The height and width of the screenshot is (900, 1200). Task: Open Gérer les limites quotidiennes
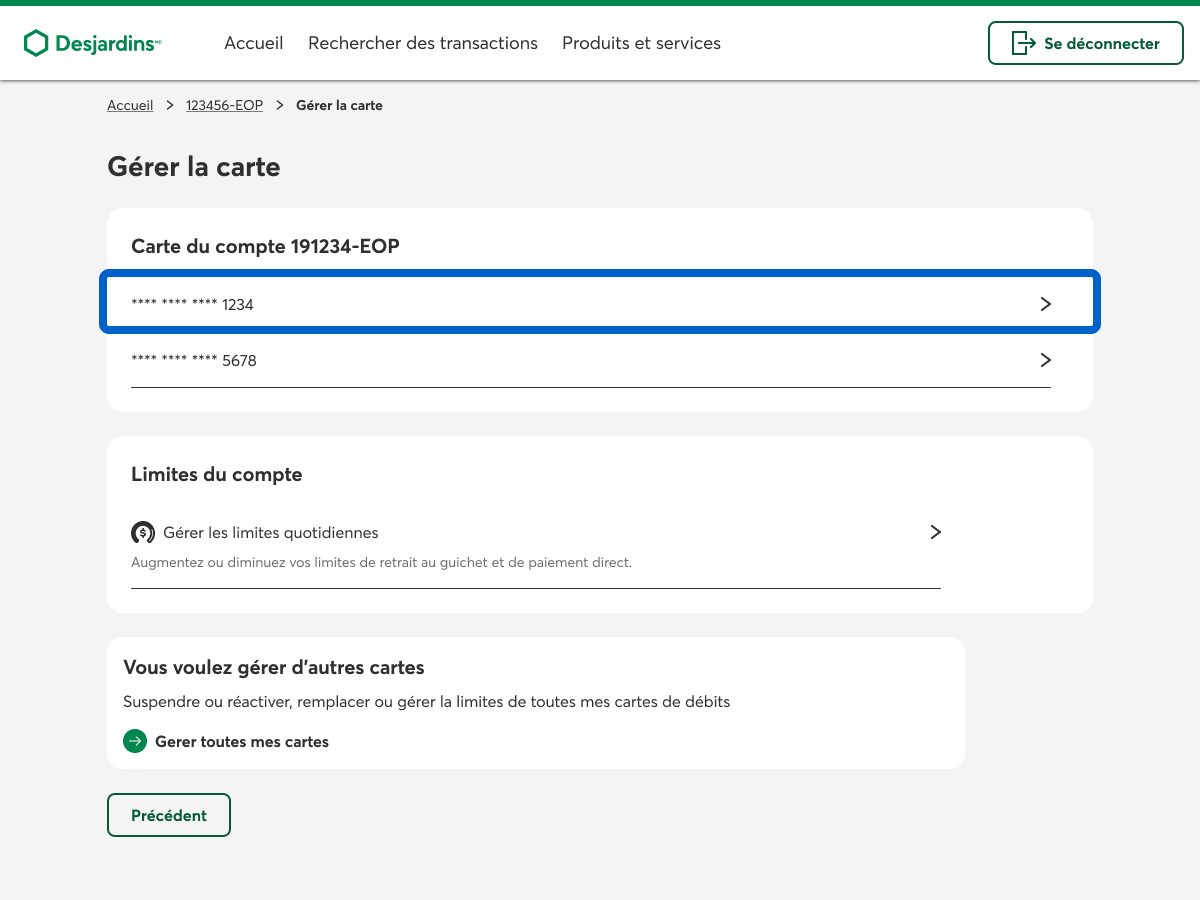pyautogui.click(x=271, y=533)
